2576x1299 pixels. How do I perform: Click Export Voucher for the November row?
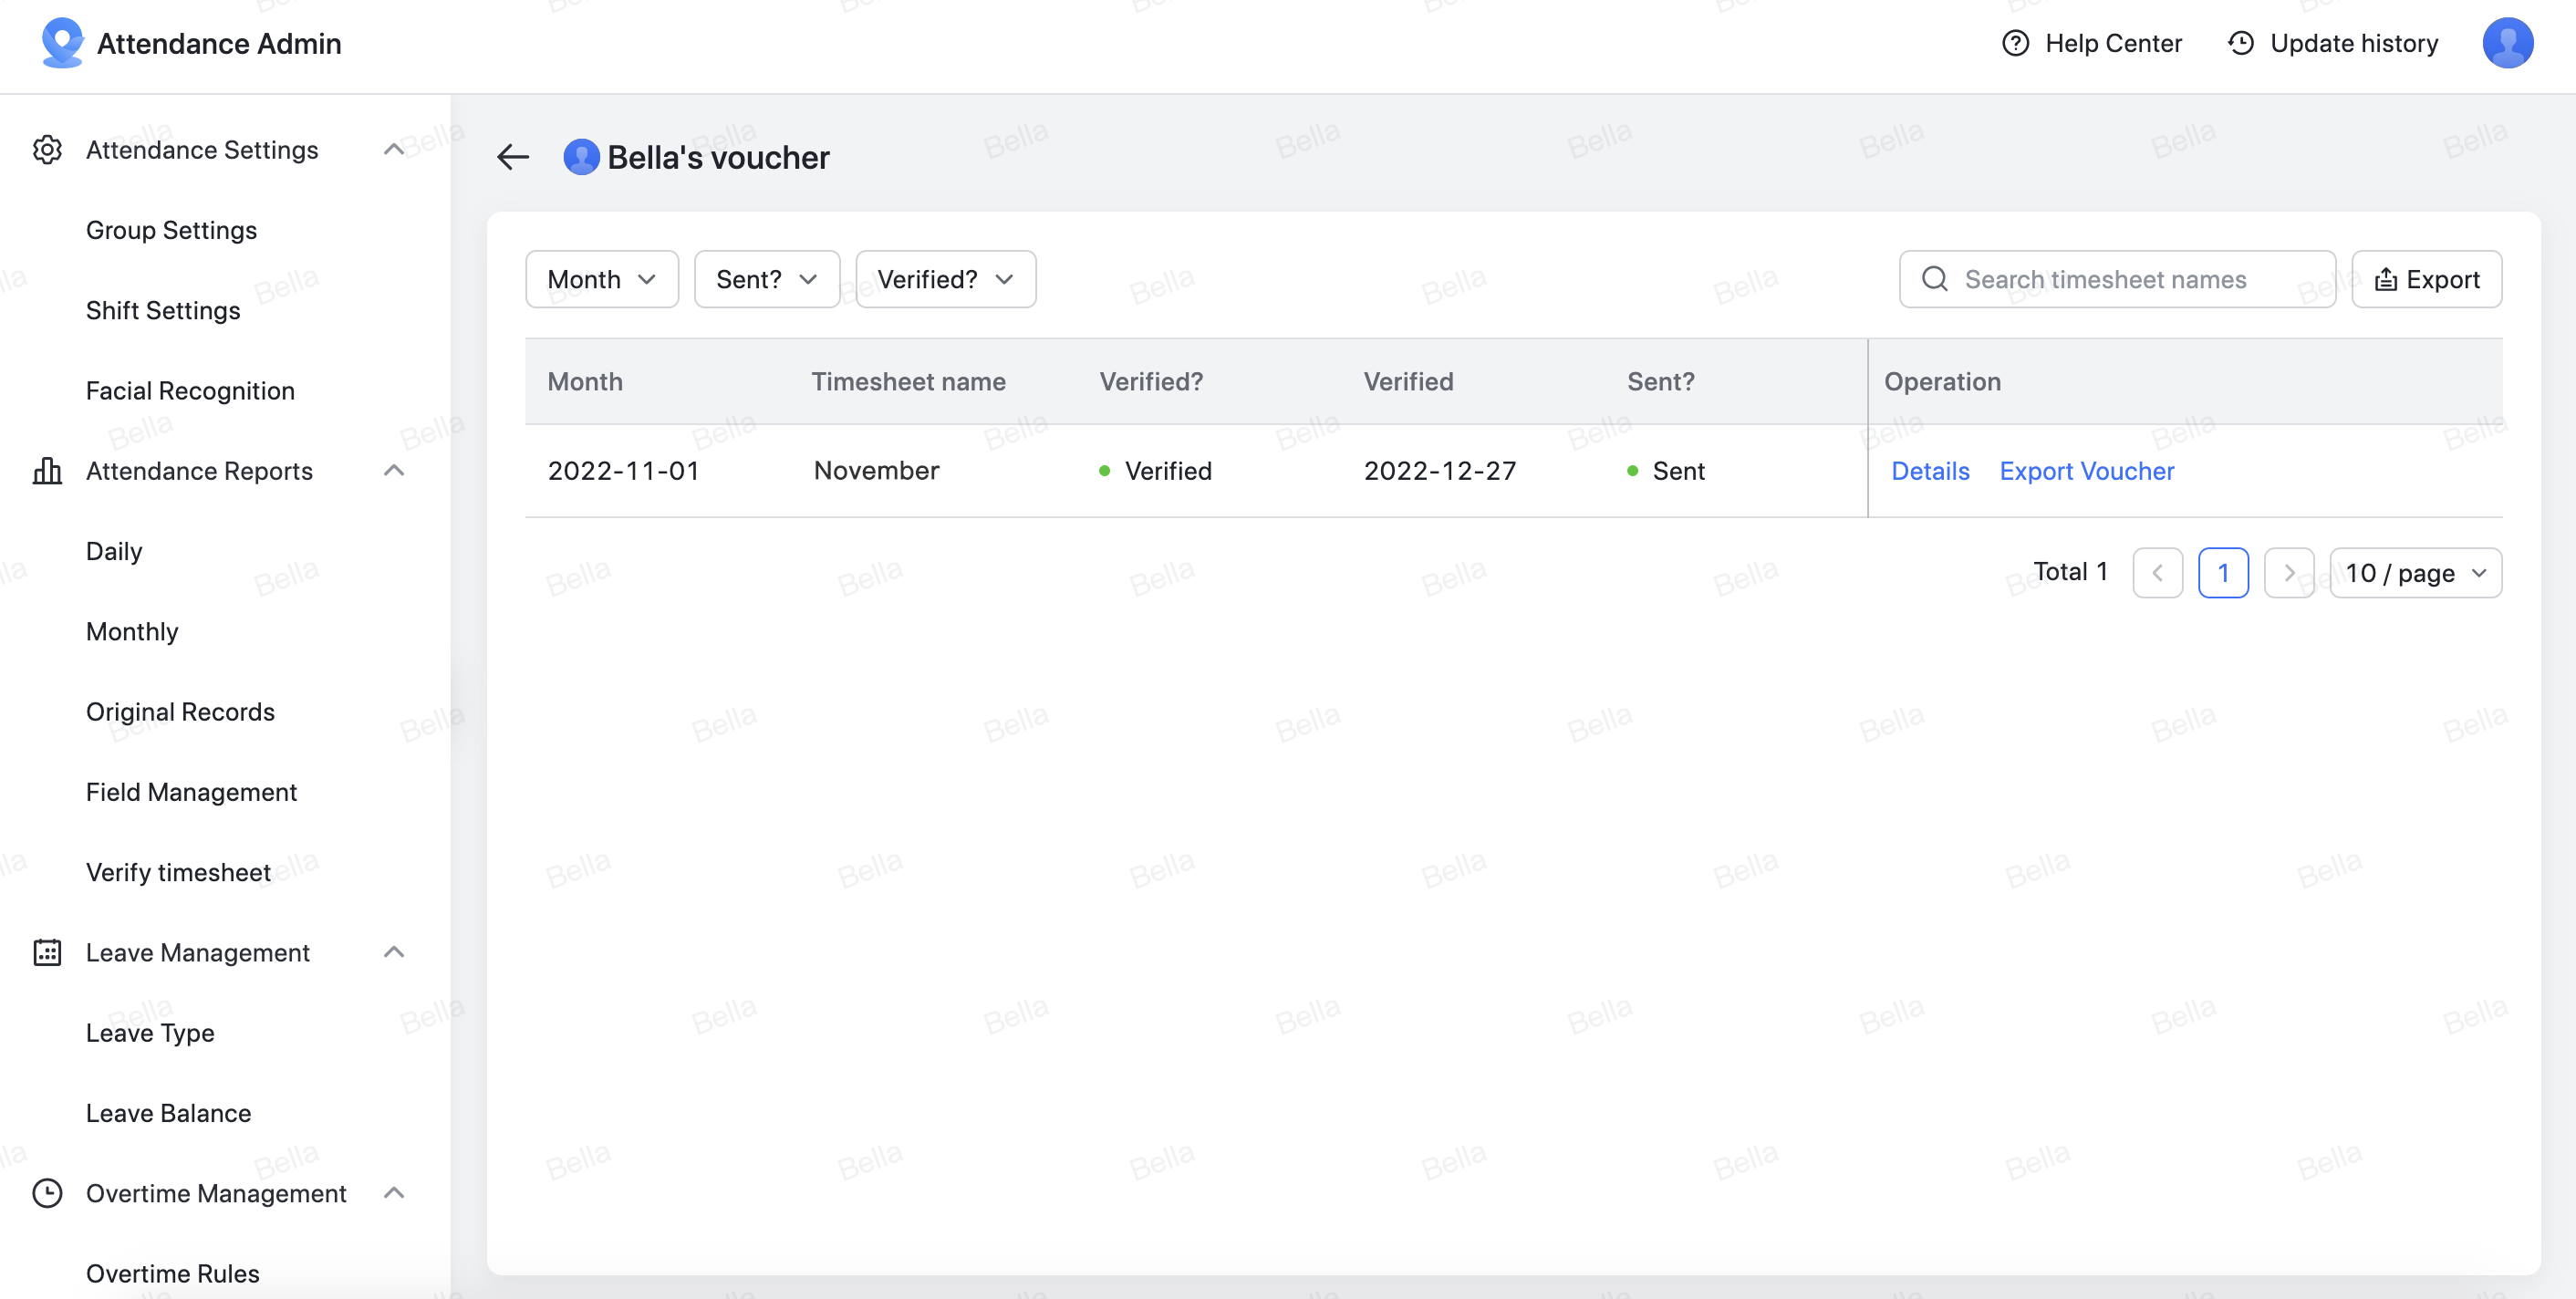(2087, 471)
